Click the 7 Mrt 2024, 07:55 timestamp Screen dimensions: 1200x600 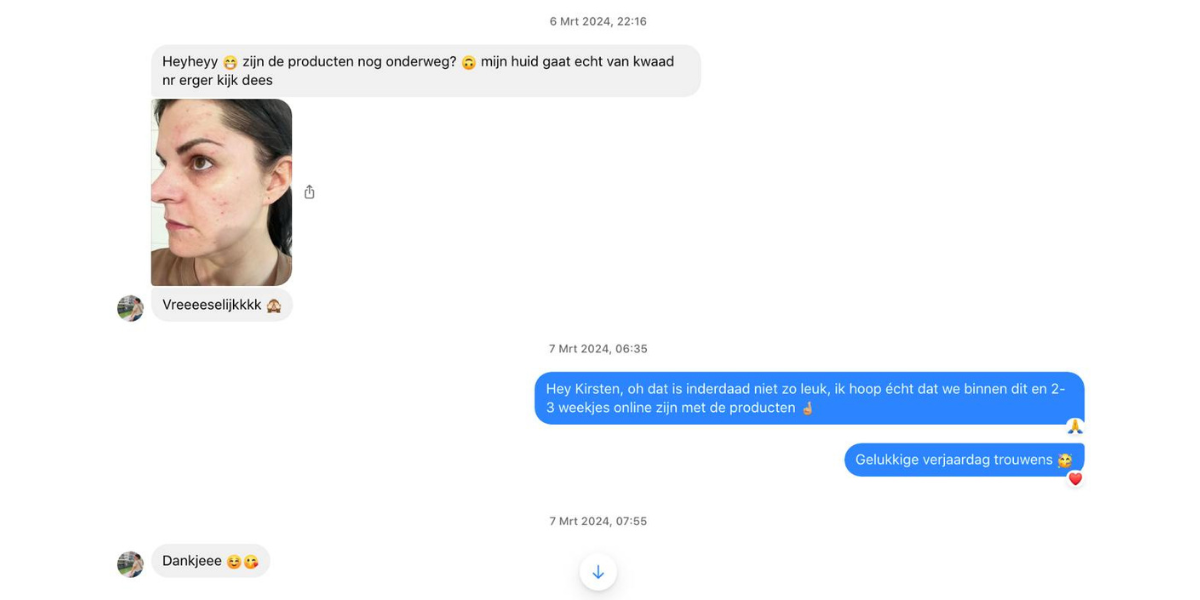598,521
